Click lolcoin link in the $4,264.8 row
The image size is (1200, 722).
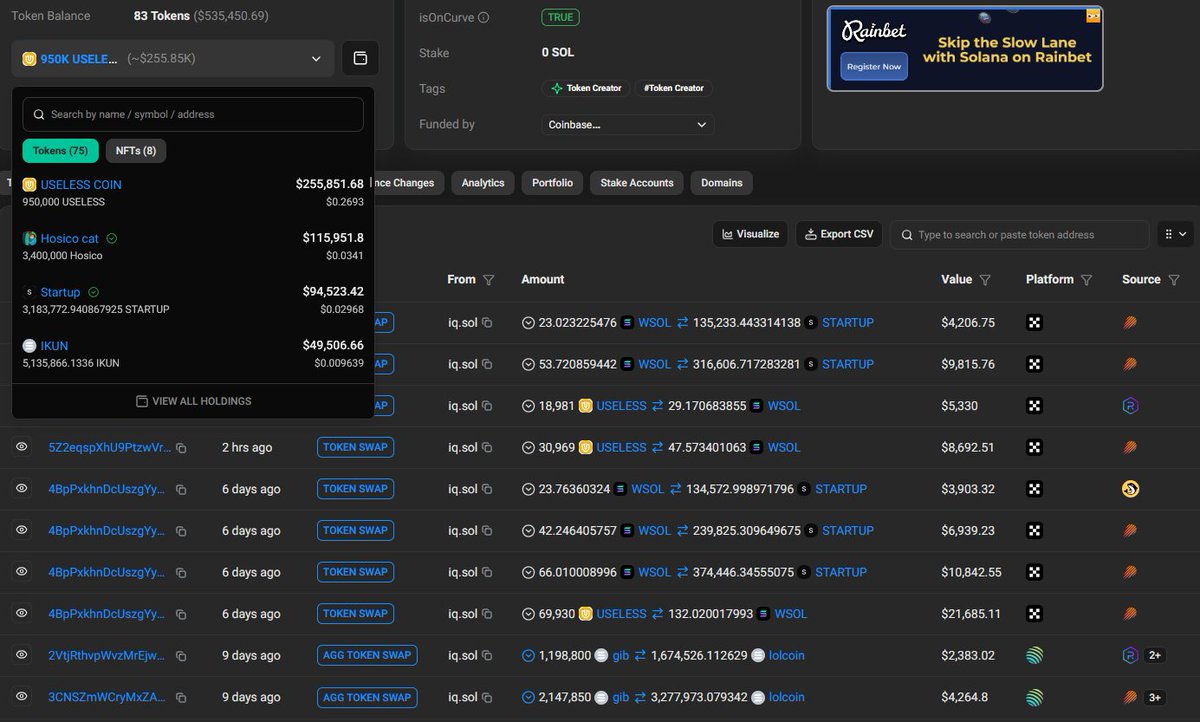click(x=786, y=698)
